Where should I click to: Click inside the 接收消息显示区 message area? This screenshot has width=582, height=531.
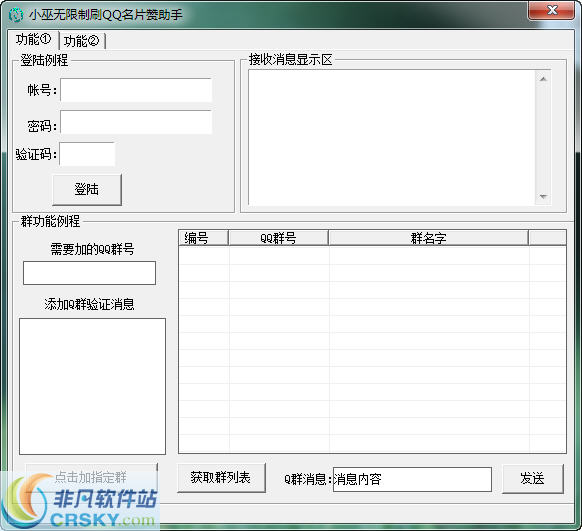[392, 137]
